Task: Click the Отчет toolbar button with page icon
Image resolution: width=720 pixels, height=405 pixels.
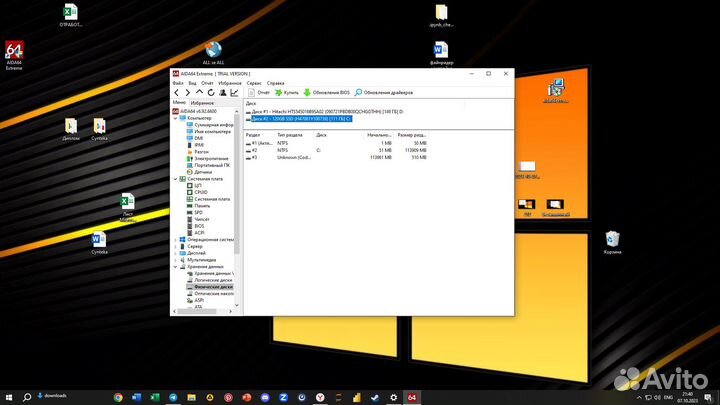Action: [259, 93]
